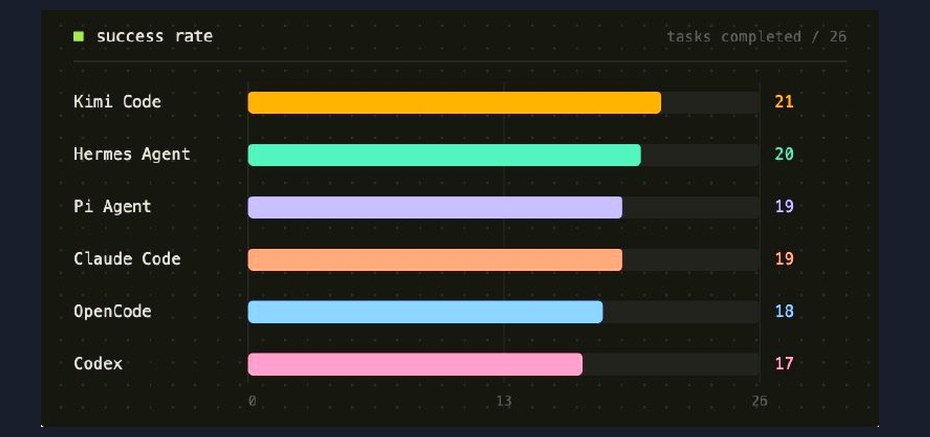This screenshot has width=930, height=437.
Task: Click the pink Codex bar
Action: [x=415, y=364]
